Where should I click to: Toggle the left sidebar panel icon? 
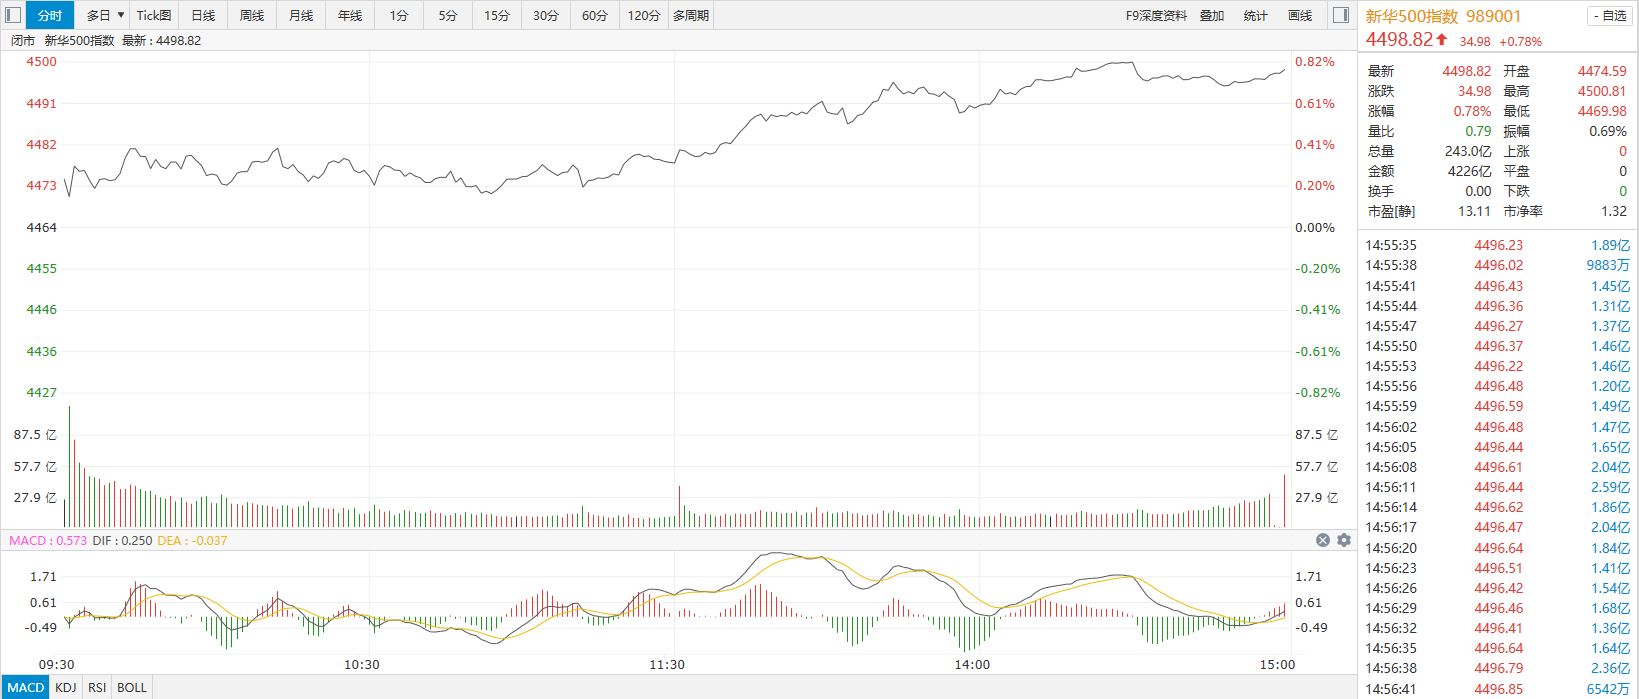point(13,15)
